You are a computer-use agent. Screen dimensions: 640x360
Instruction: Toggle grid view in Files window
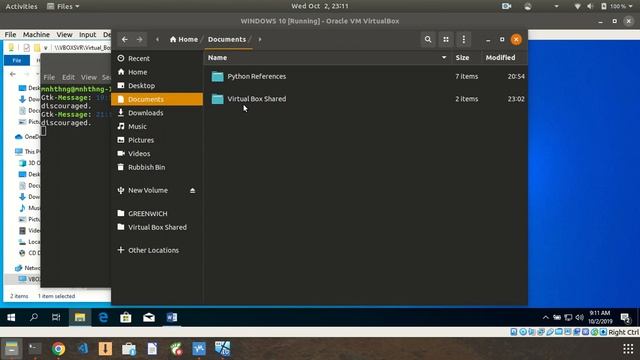(446, 40)
